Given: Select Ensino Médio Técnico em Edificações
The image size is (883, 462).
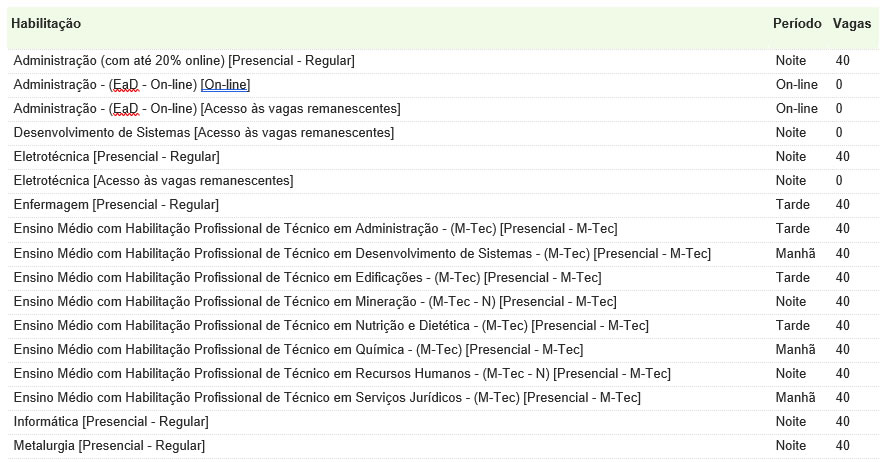Looking at the screenshot, I should pos(307,277).
